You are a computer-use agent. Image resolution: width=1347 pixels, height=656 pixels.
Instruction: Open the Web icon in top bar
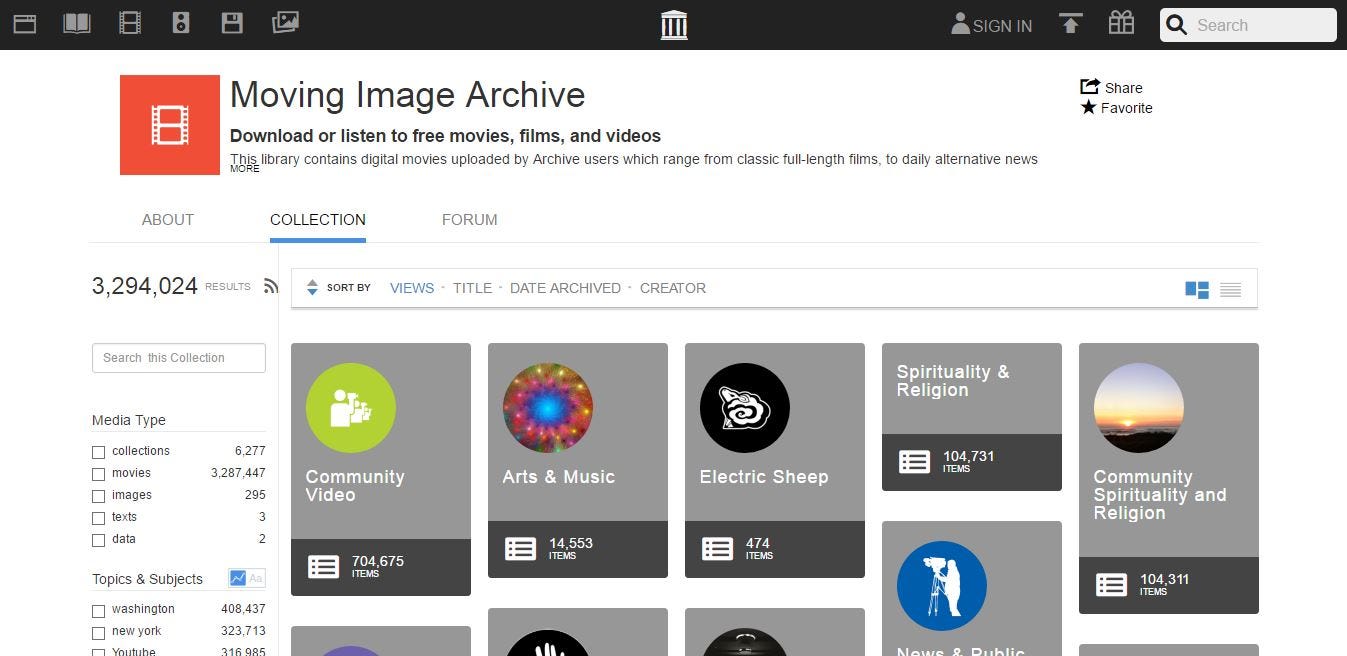click(x=25, y=23)
